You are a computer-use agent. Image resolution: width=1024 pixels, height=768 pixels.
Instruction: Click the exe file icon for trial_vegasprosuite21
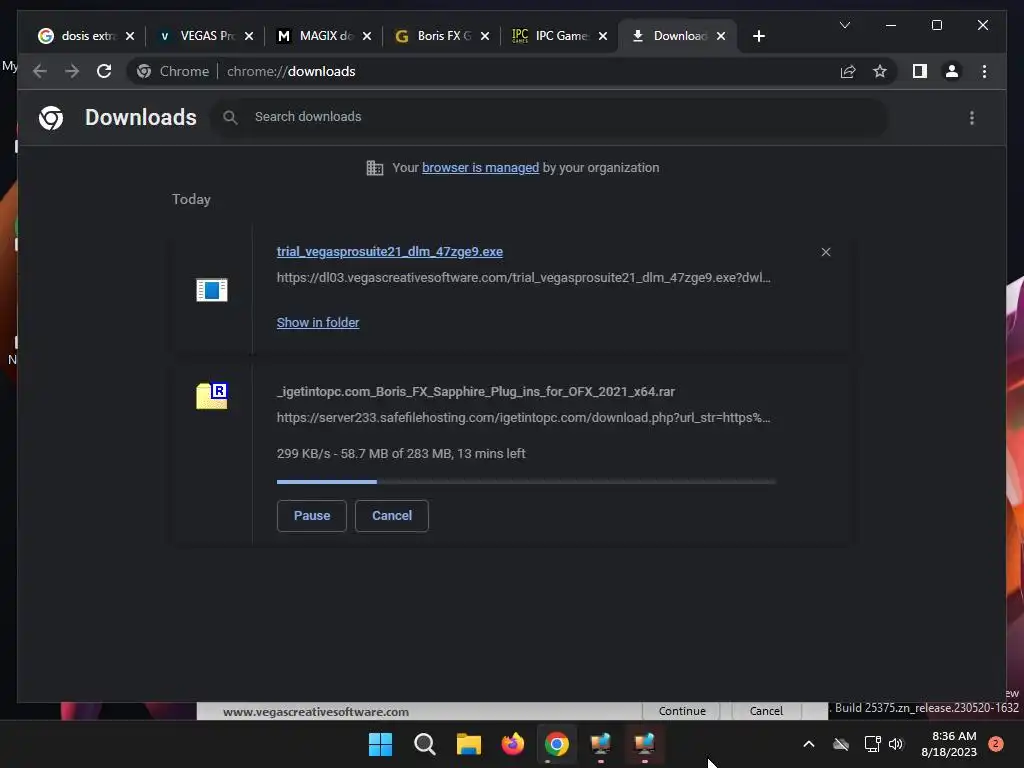[212, 290]
